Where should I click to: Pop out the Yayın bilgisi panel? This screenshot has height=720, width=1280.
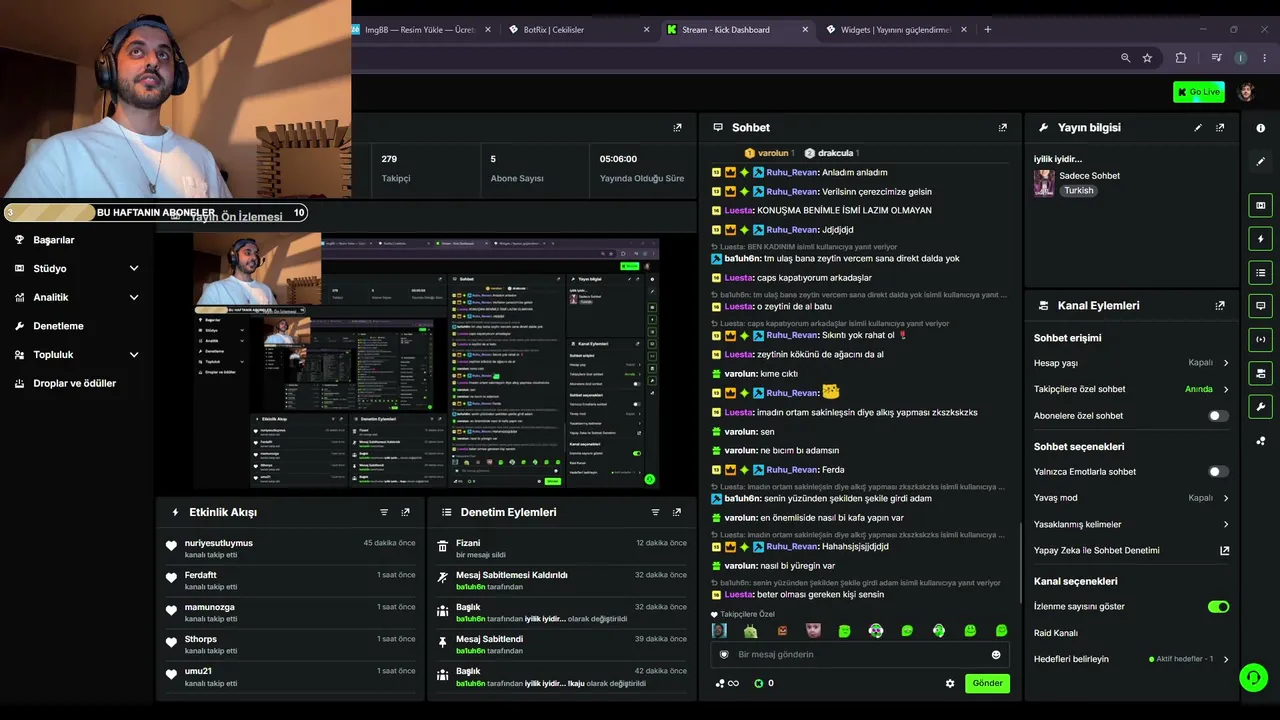(x=1220, y=128)
